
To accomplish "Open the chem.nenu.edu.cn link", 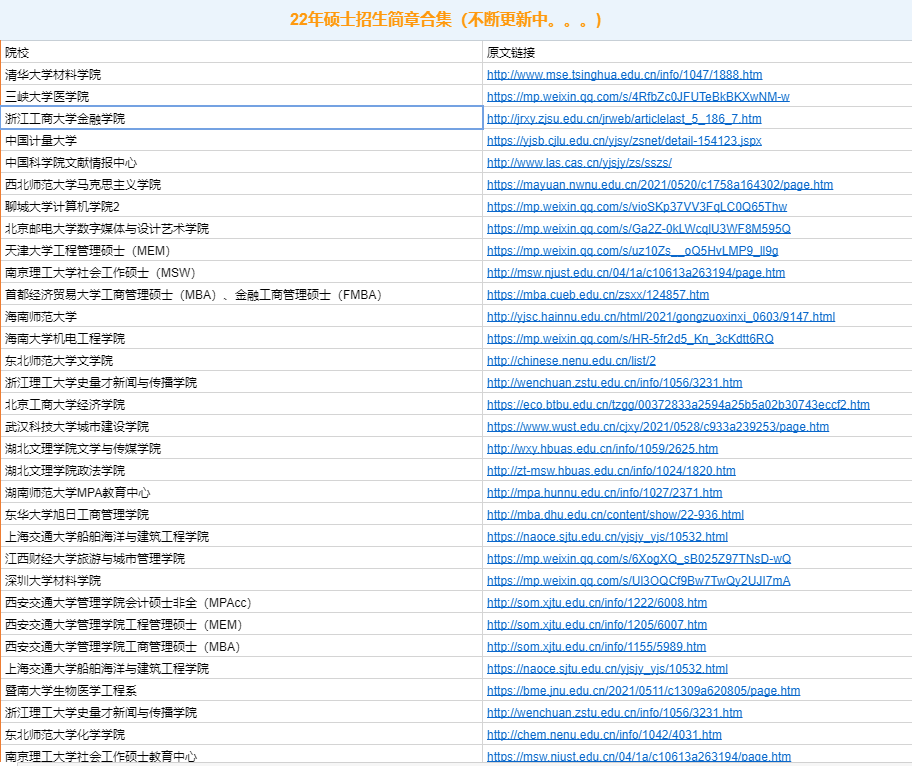I will coord(604,735).
